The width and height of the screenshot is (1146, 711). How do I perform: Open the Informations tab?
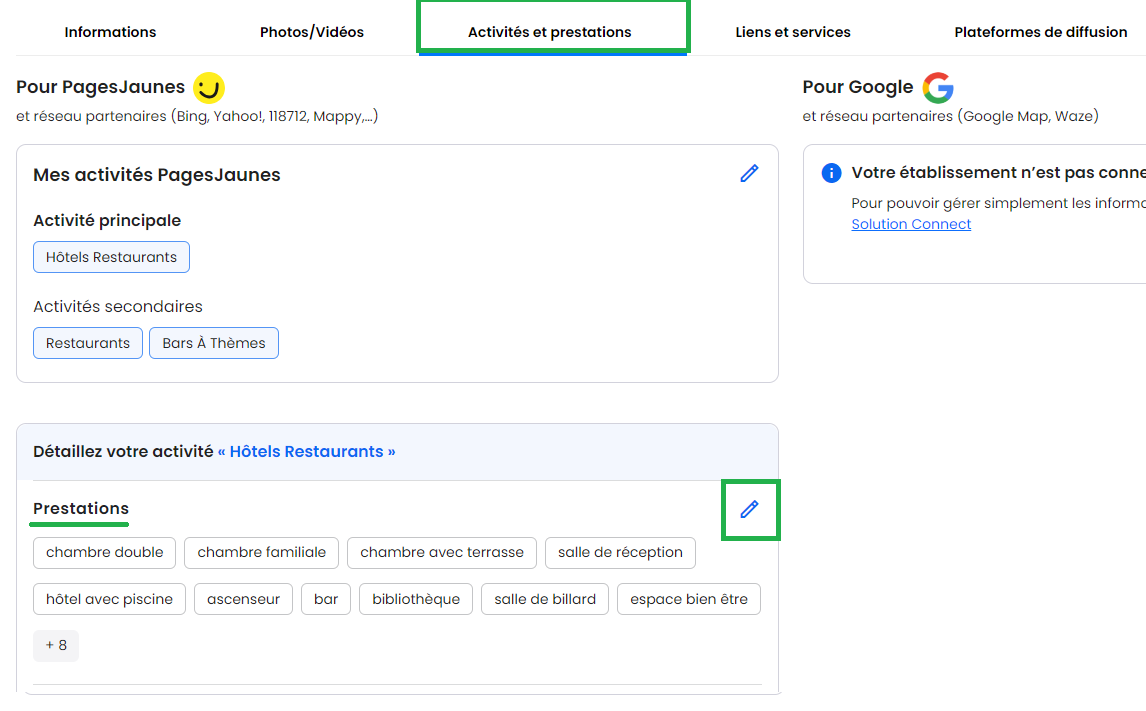pyautogui.click(x=110, y=32)
